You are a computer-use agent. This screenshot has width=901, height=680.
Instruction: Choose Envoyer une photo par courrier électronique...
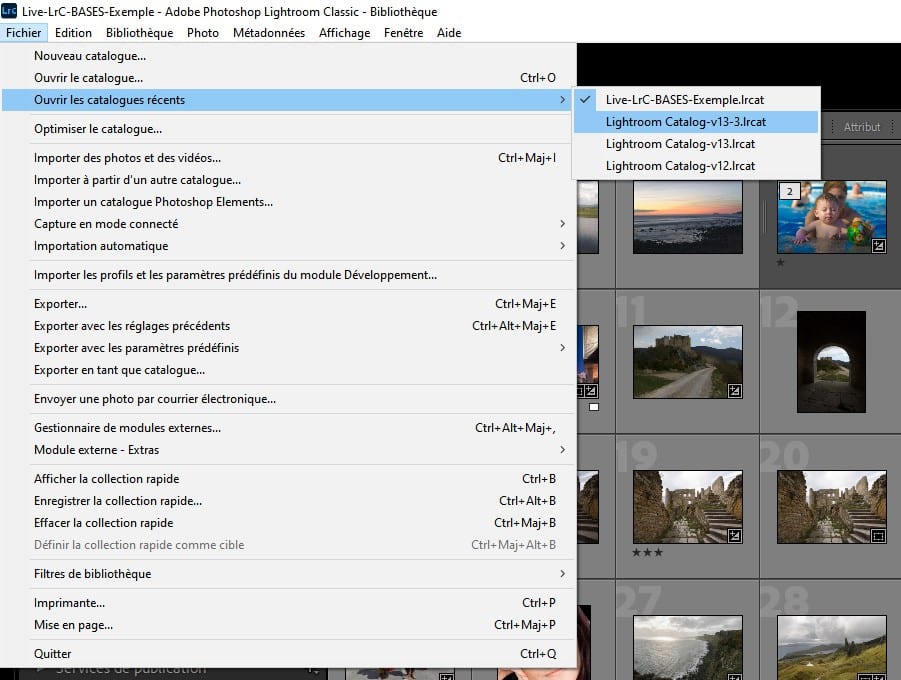coord(289,399)
